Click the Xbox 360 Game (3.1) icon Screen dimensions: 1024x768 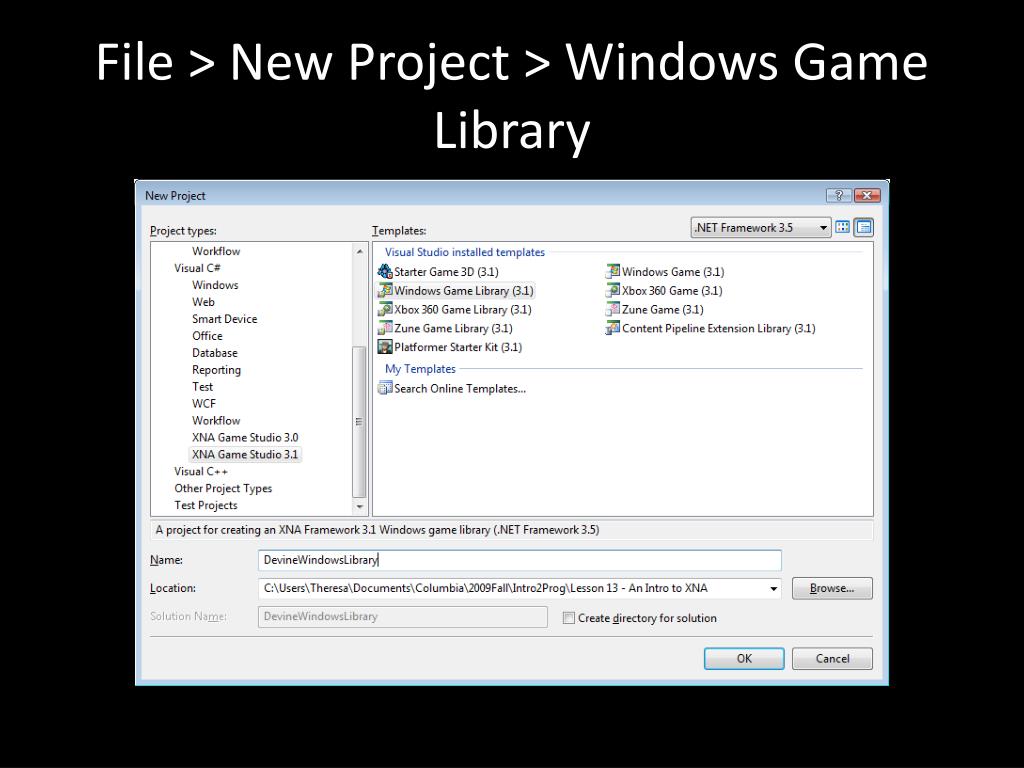coord(613,290)
